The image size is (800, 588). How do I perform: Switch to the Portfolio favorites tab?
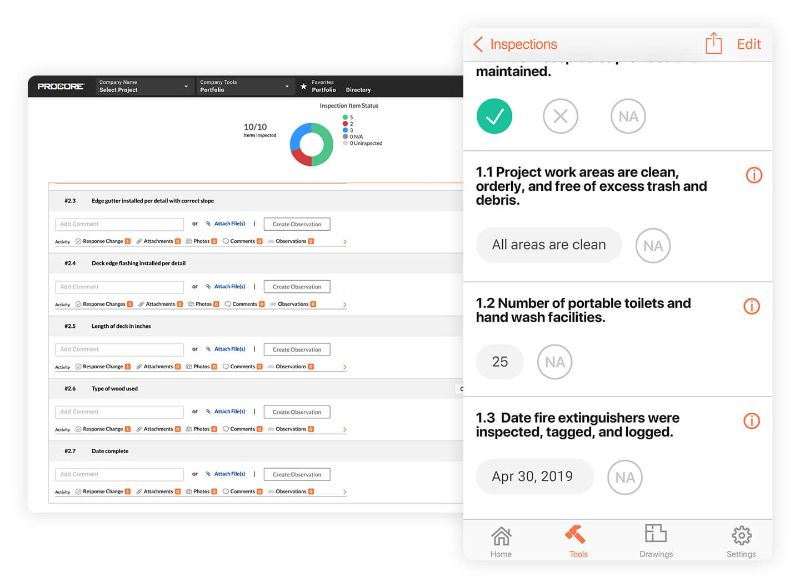(322, 89)
